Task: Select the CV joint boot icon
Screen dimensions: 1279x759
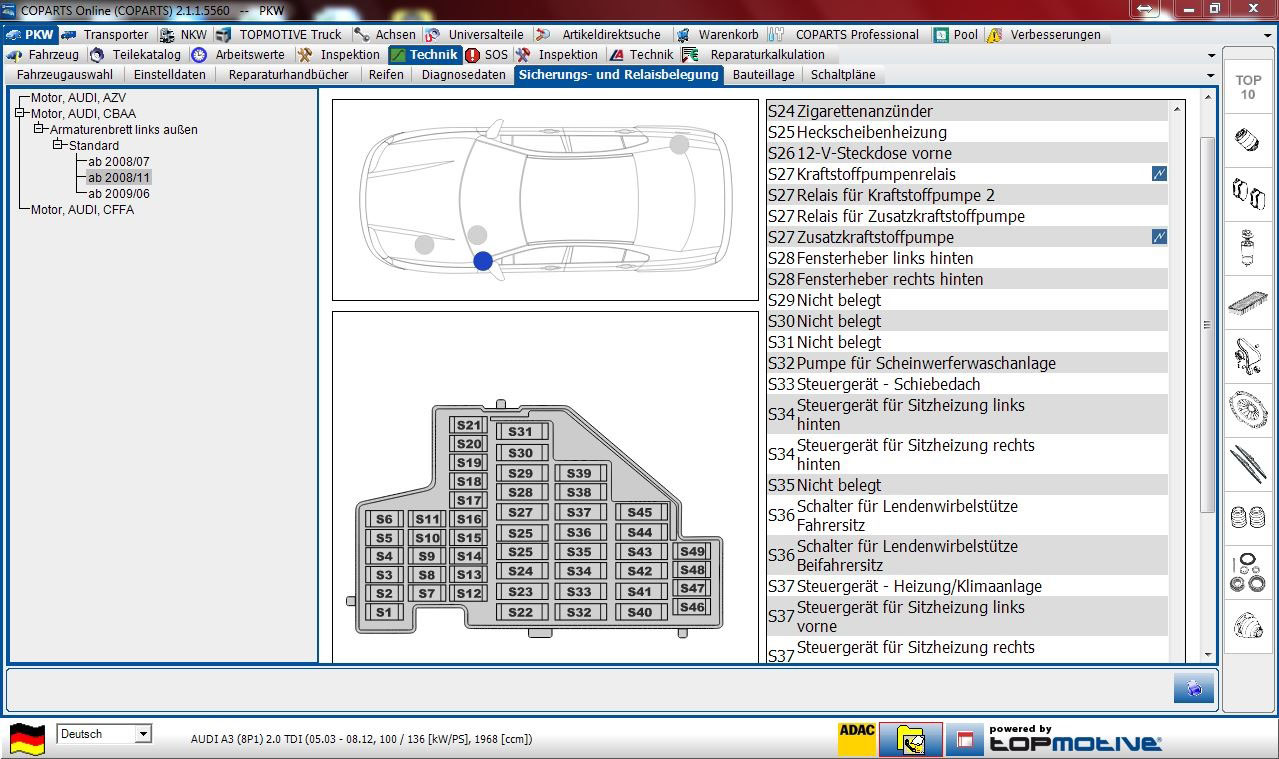Action: tap(1248, 626)
